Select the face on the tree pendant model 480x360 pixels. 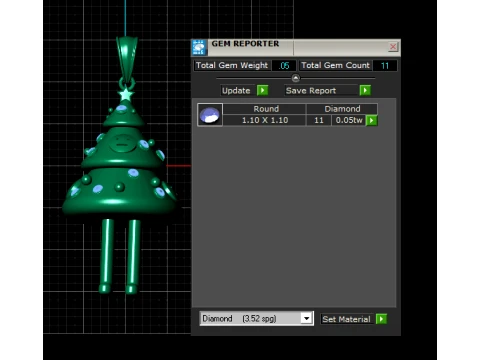tap(122, 143)
